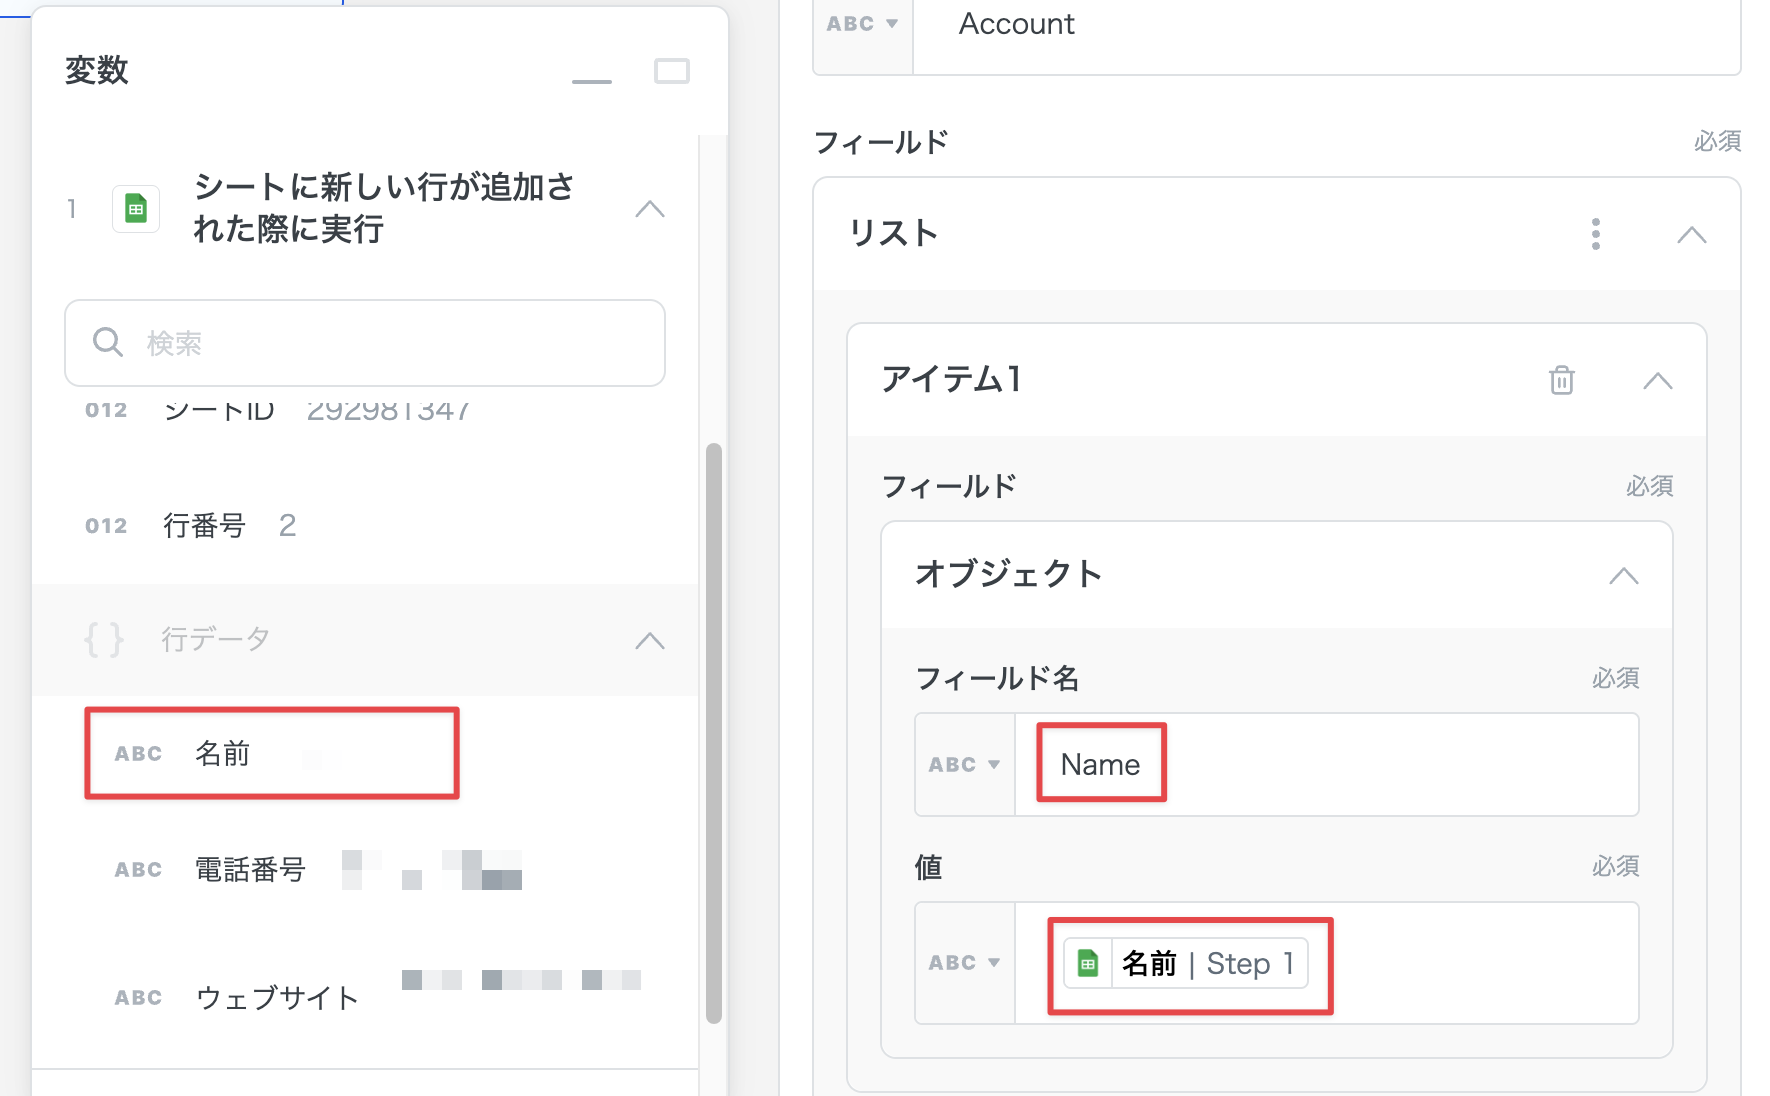The image size is (1770, 1096).
Task: Open ABC type dropdown for 値
Action: pyautogui.click(x=964, y=963)
